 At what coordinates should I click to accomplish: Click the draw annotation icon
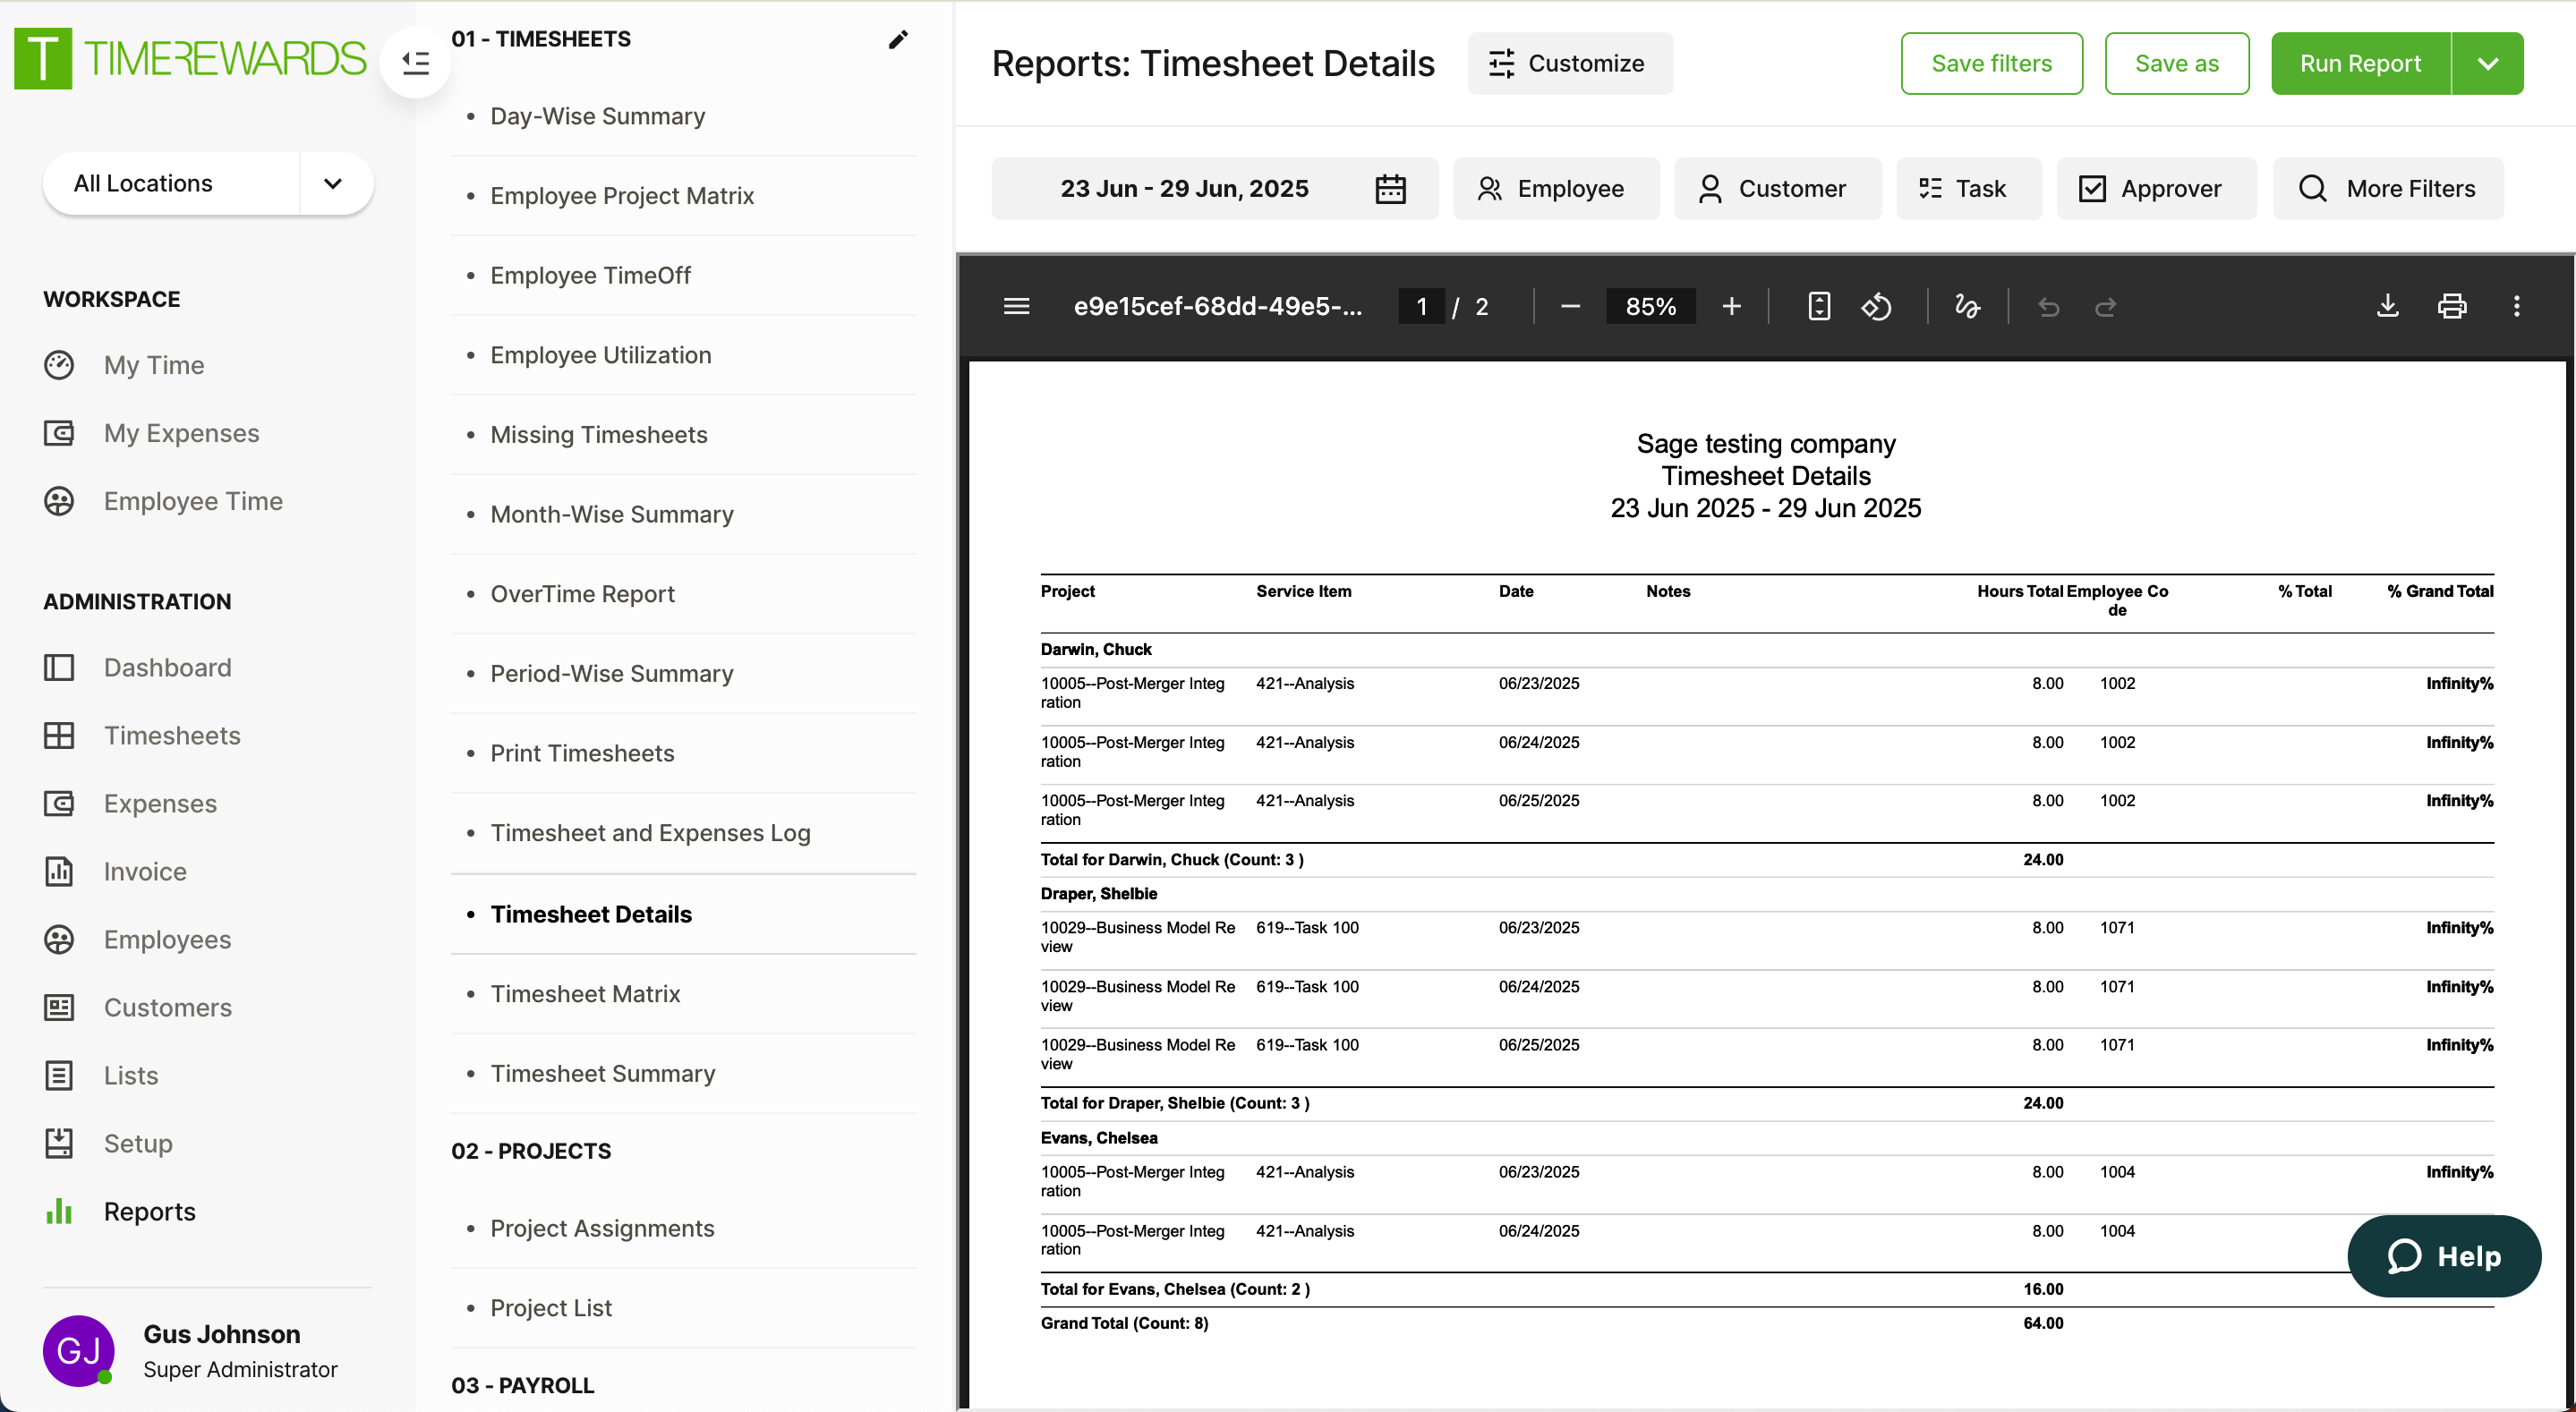tap(1966, 306)
